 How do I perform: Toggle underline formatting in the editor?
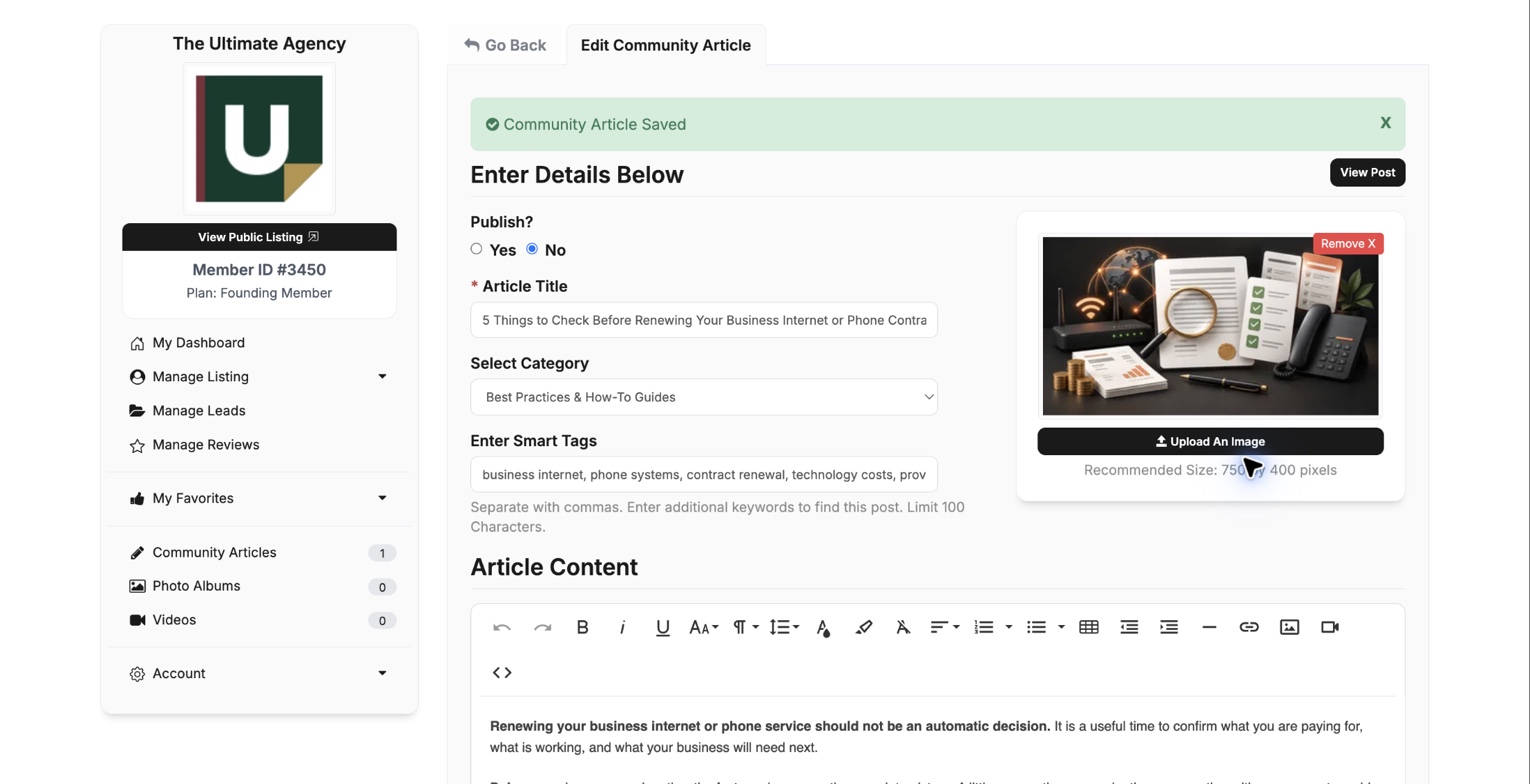click(x=663, y=627)
